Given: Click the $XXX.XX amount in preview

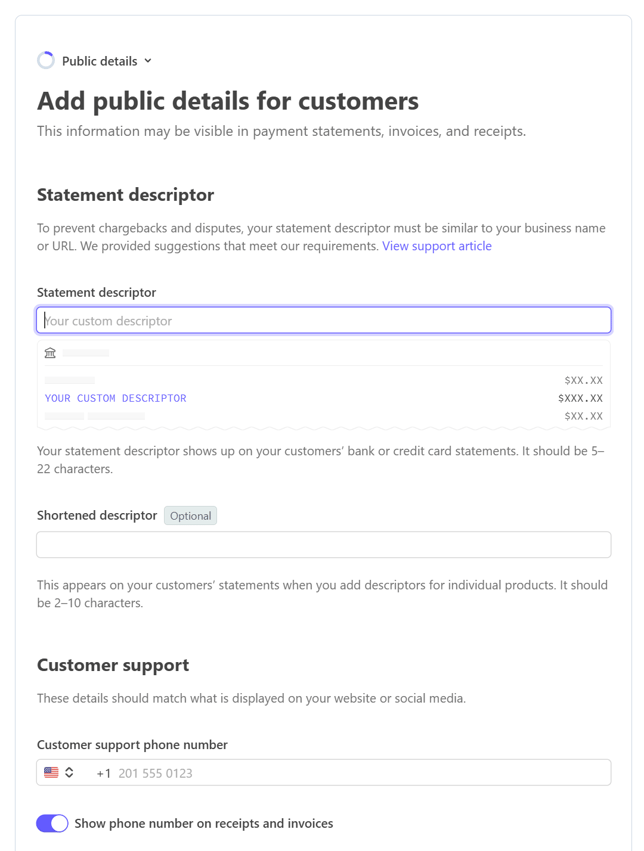Looking at the screenshot, I should click(580, 398).
